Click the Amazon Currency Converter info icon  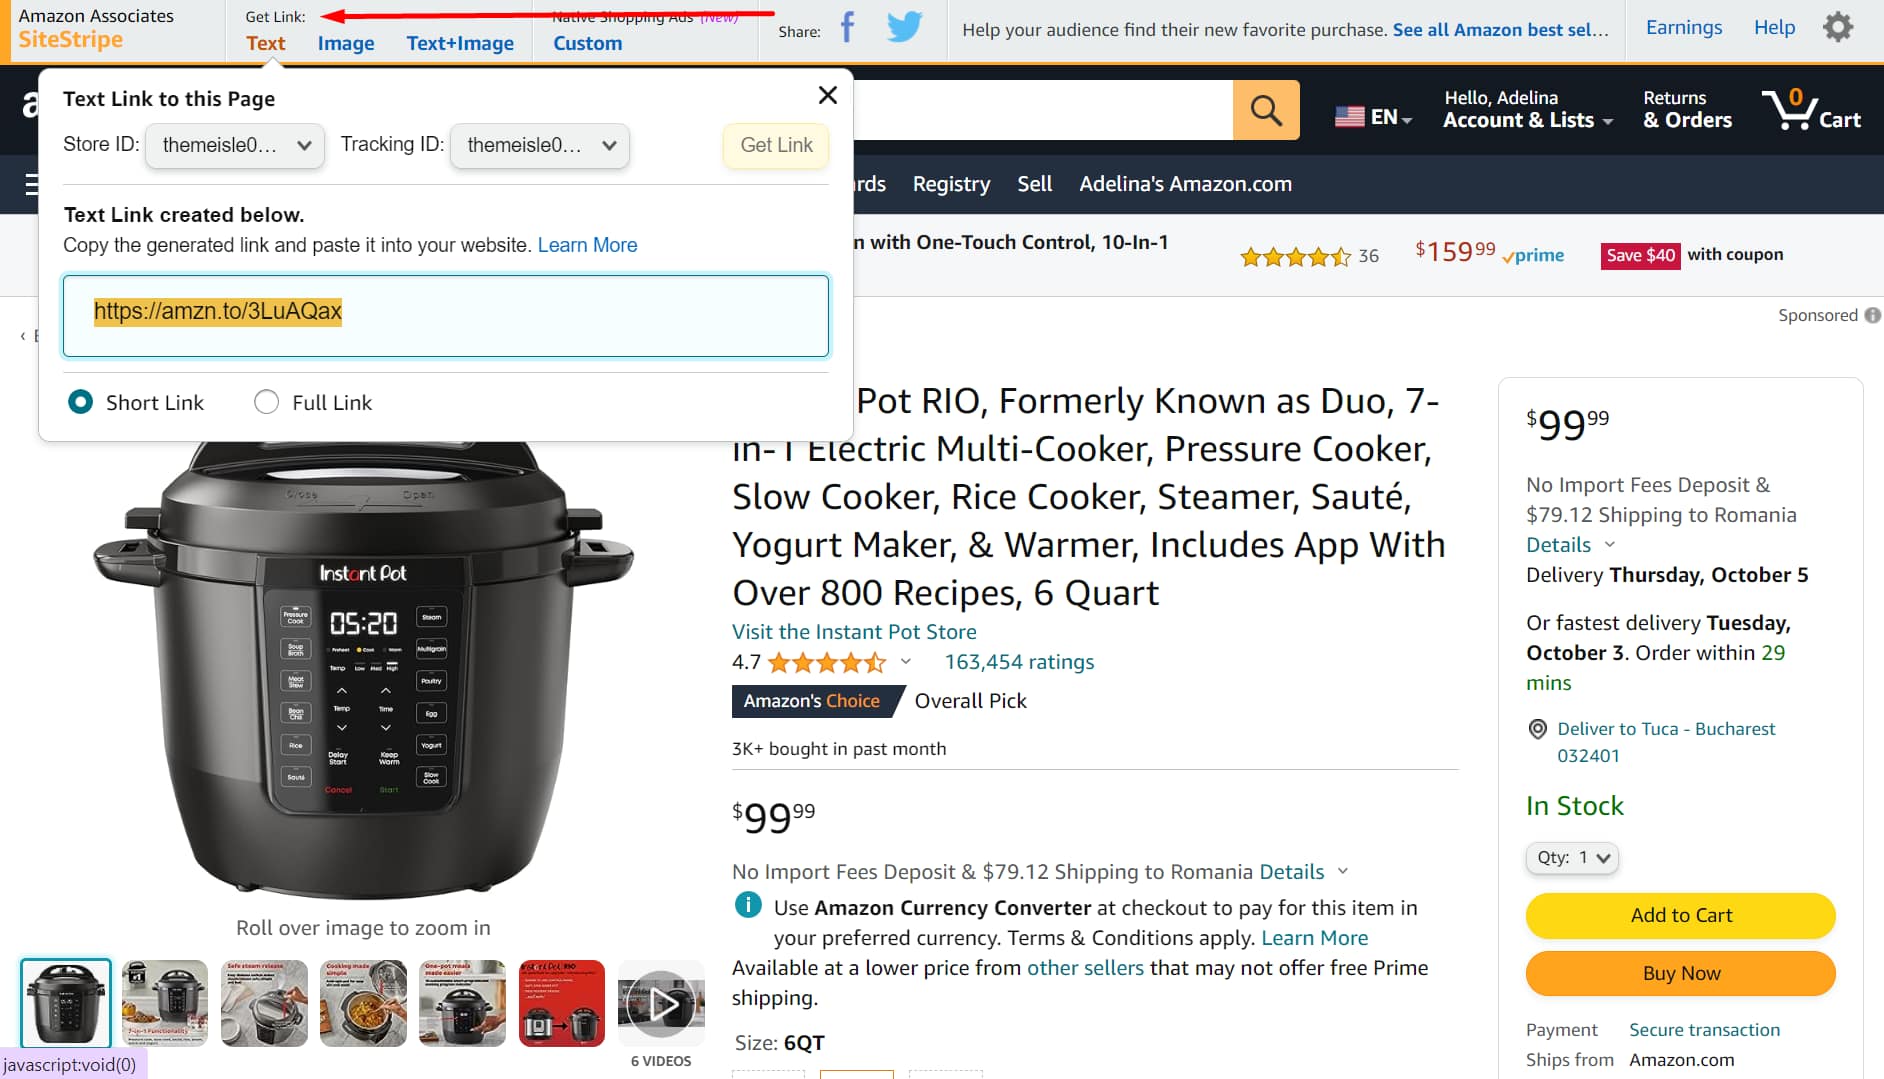(x=747, y=906)
